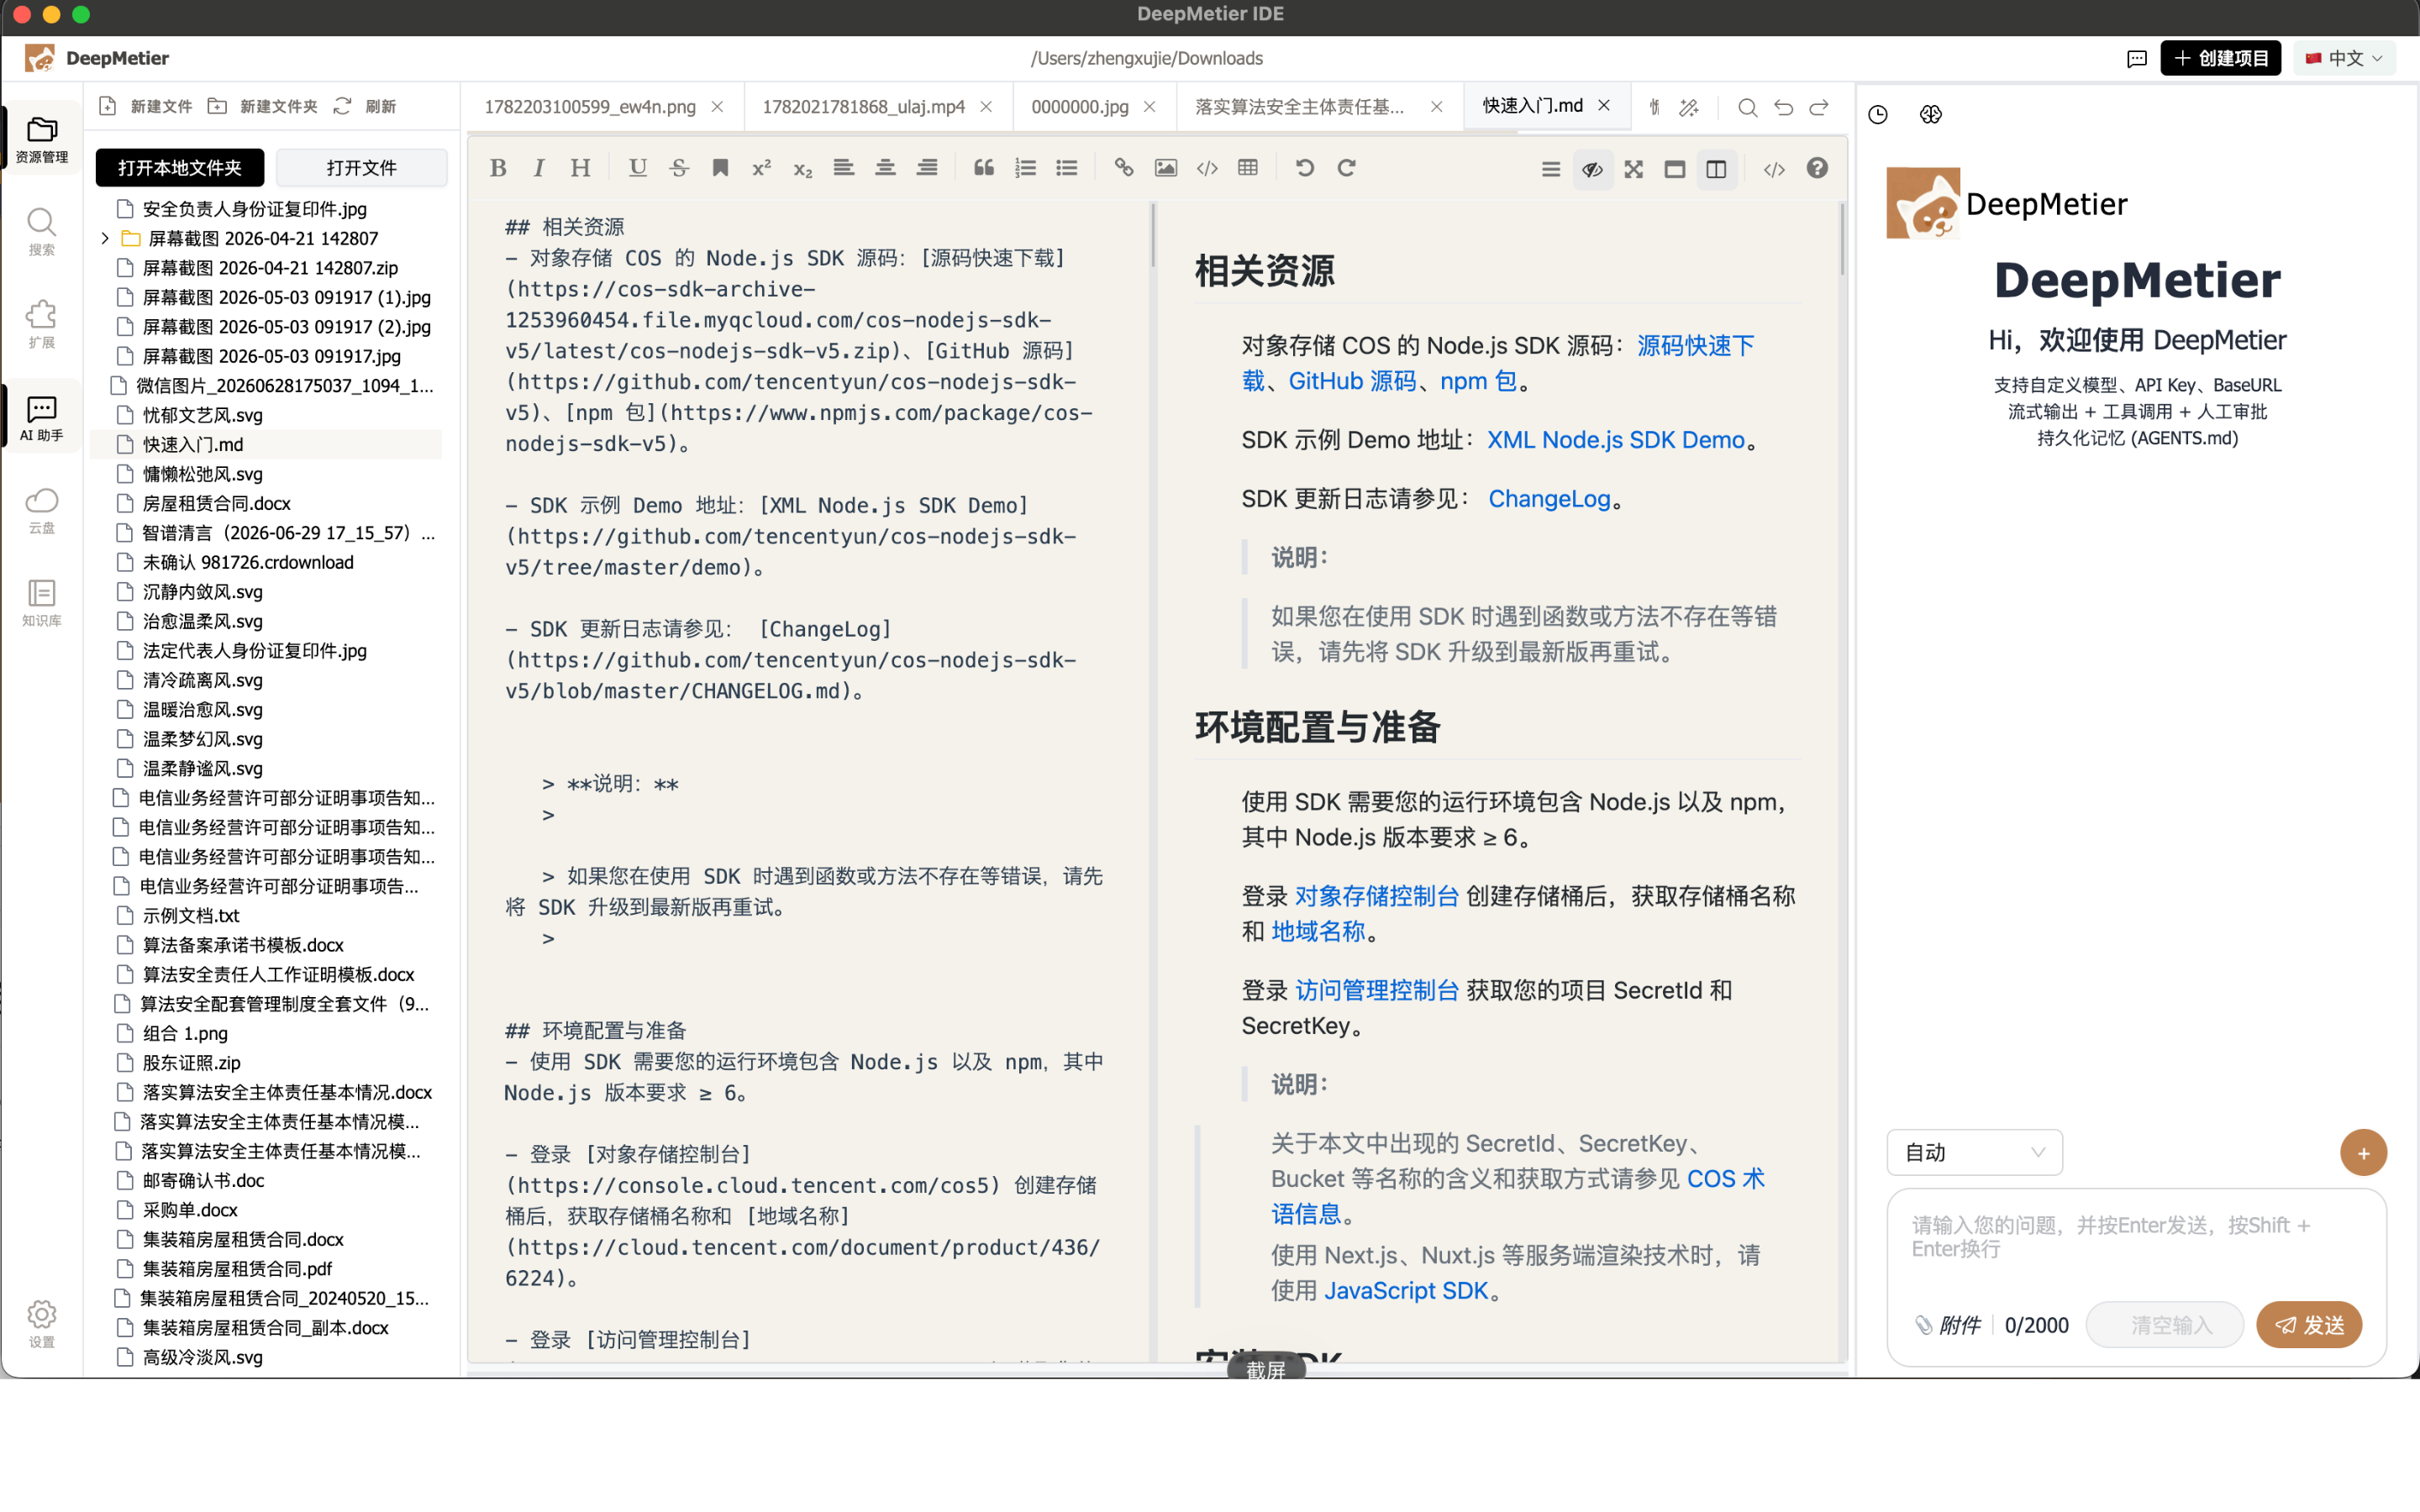Image resolution: width=2420 pixels, height=1512 pixels.
Task: Toggle single-pane window view mode
Action: pyautogui.click(x=1675, y=169)
